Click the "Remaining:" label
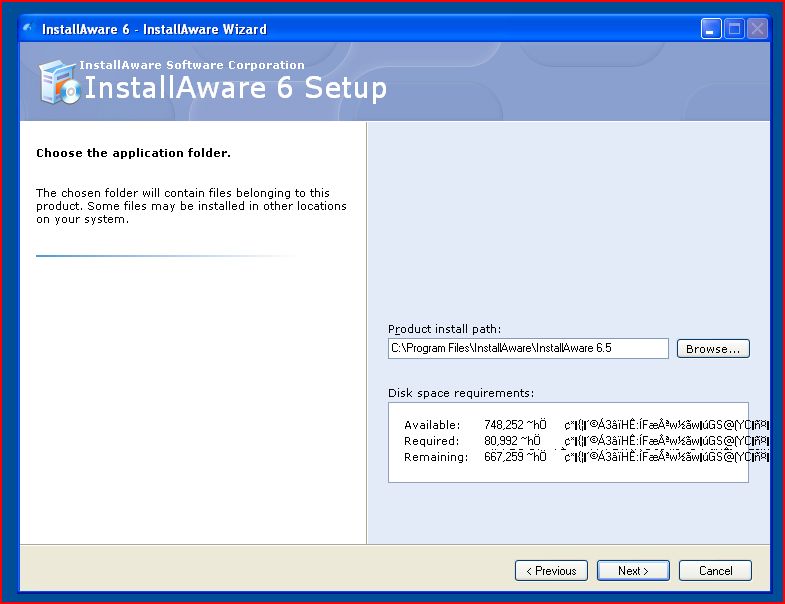The height and width of the screenshot is (604, 785). tap(436, 457)
